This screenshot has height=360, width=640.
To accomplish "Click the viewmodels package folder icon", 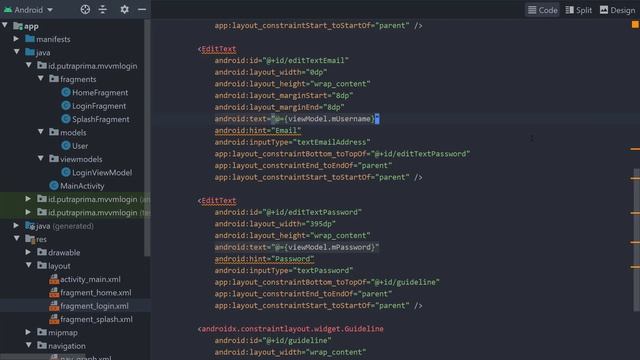I will pyautogui.click(x=54, y=159).
